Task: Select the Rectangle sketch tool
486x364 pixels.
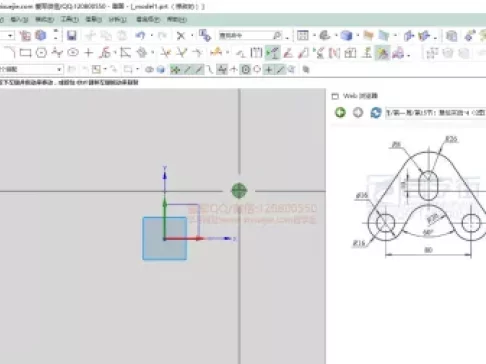Action: pyautogui.click(x=25, y=53)
